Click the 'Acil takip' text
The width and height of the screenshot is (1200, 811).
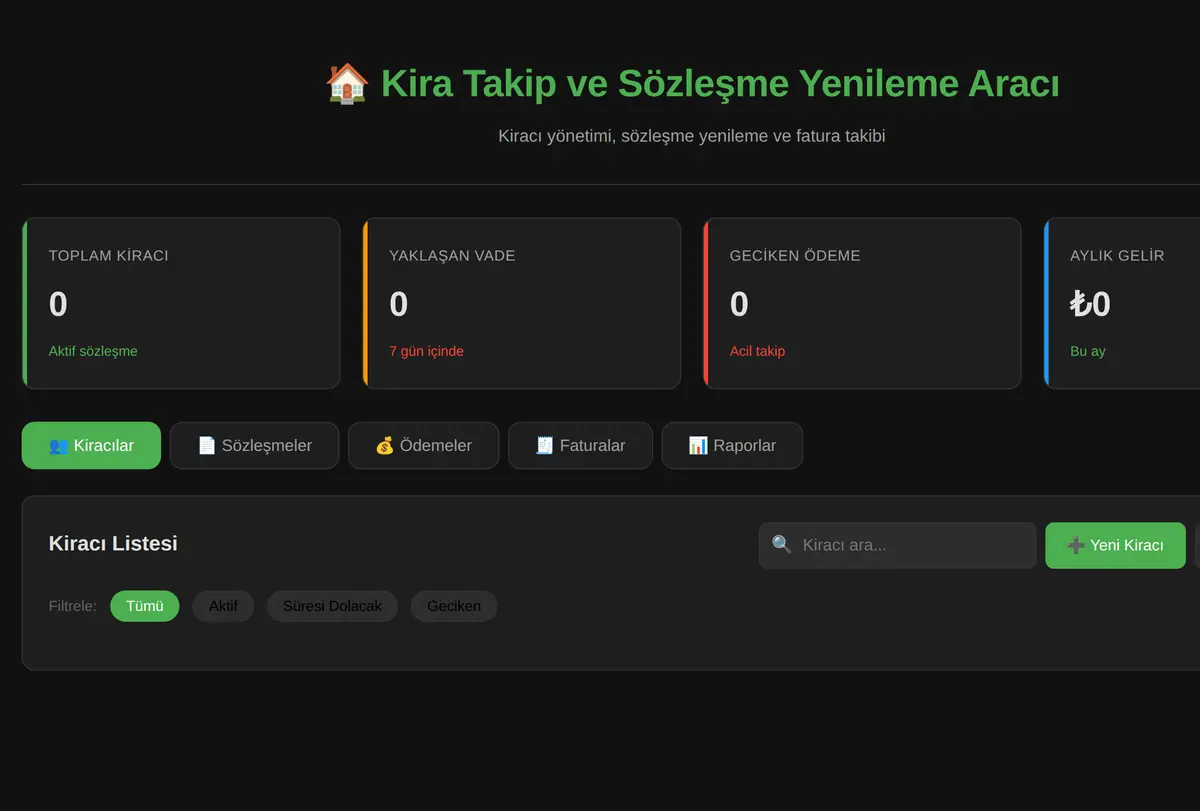(x=757, y=351)
